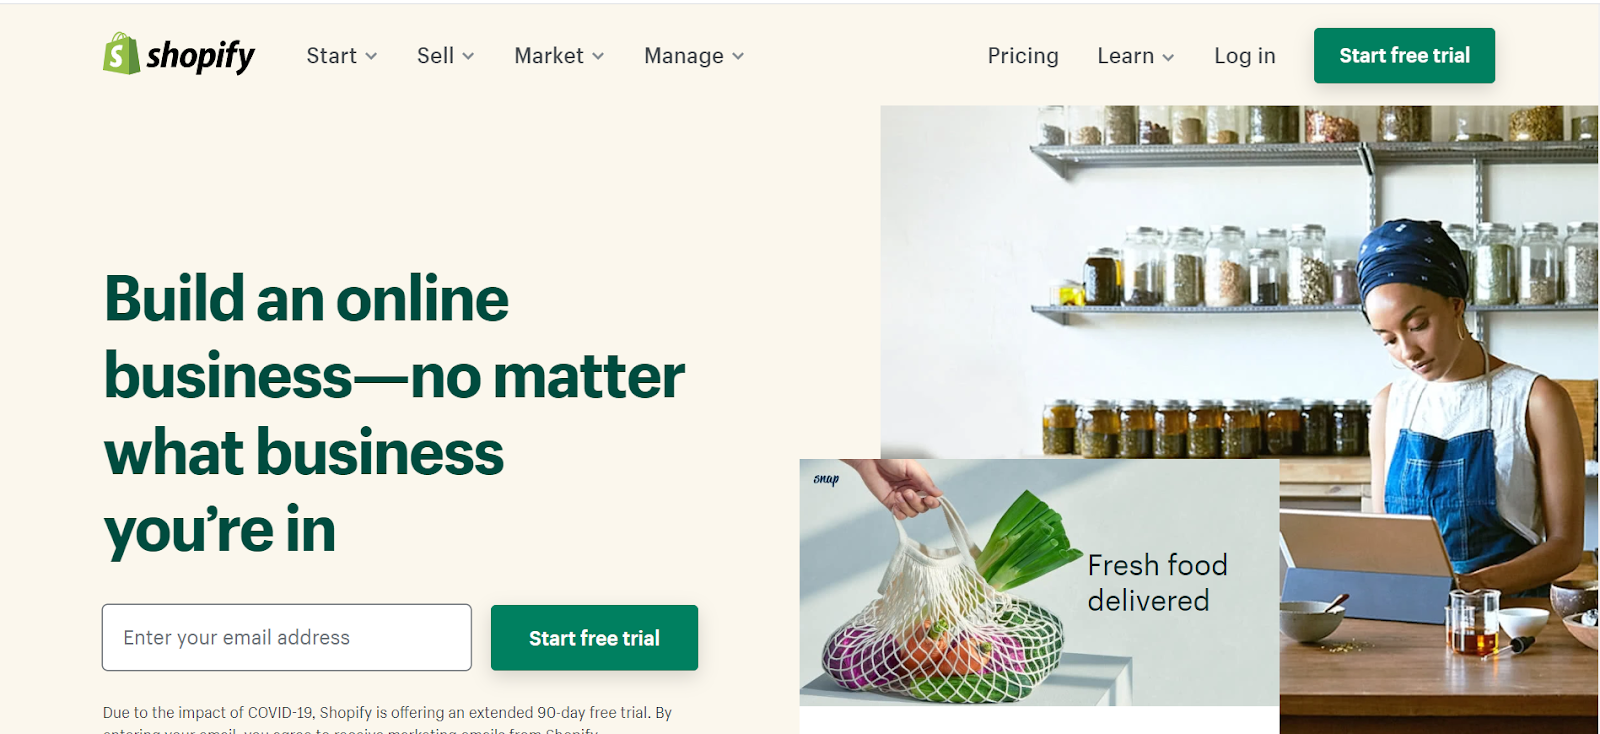Screen dimensions: 1600x734
Task: Click the header Start free trial button
Action: pyautogui.click(x=1404, y=56)
